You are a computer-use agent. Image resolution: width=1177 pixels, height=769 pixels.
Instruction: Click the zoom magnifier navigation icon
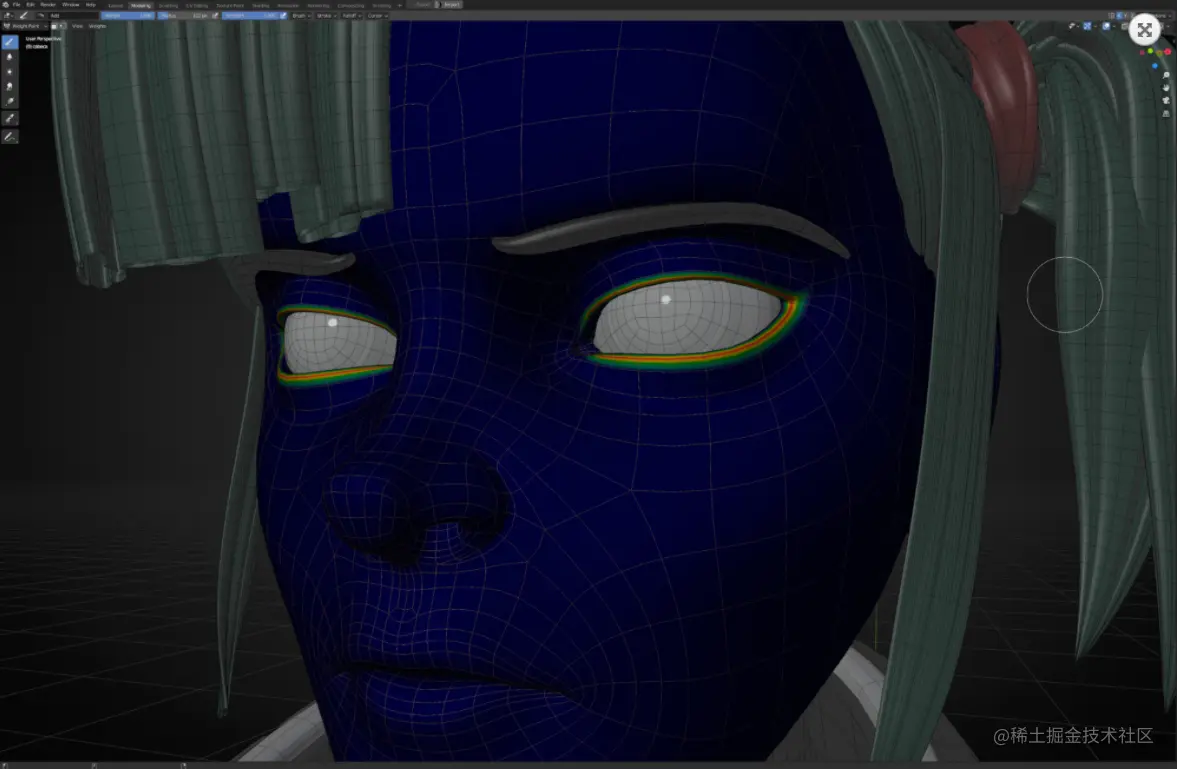[x=1166, y=75]
